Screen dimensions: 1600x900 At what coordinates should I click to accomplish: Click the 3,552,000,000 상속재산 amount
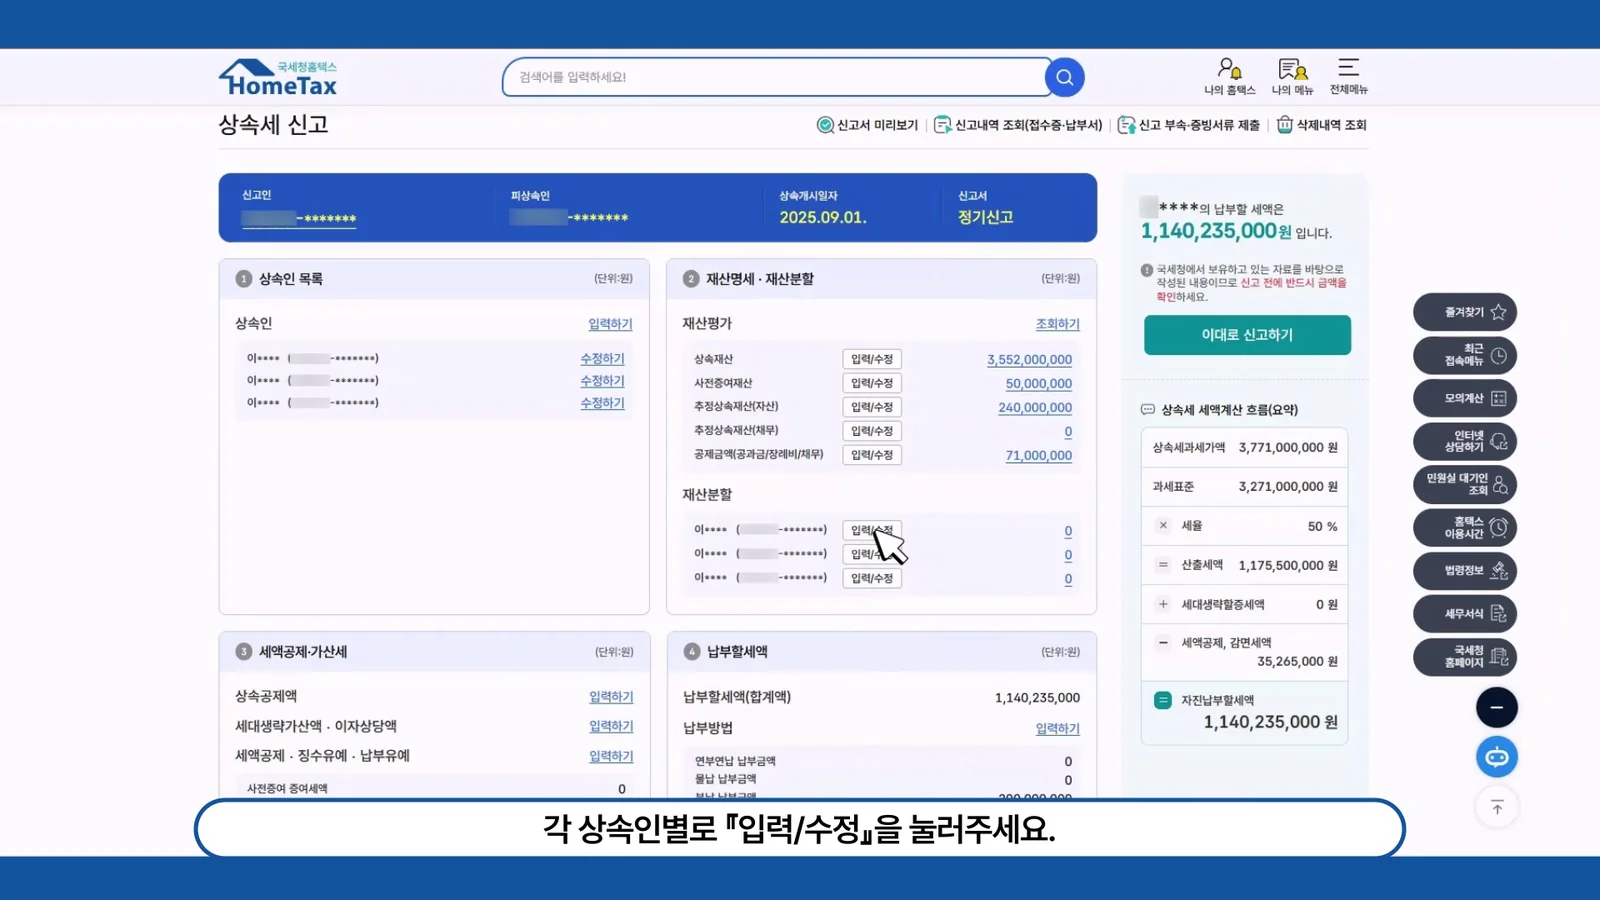click(1029, 360)
